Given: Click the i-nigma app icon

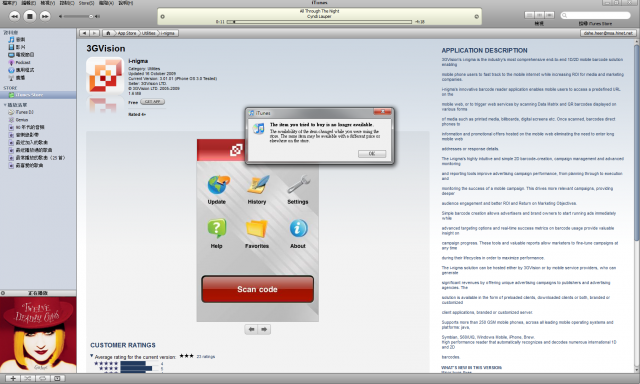Looking at the screenshot, I should 105,76.
